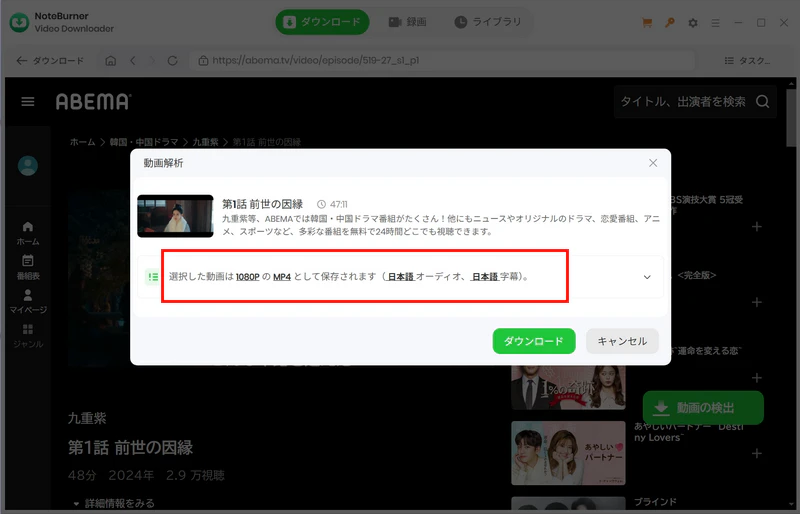This screenshot has height=514, width=800.
Task: Click the 九重紫 series title text
Action: tap(87, 418)
